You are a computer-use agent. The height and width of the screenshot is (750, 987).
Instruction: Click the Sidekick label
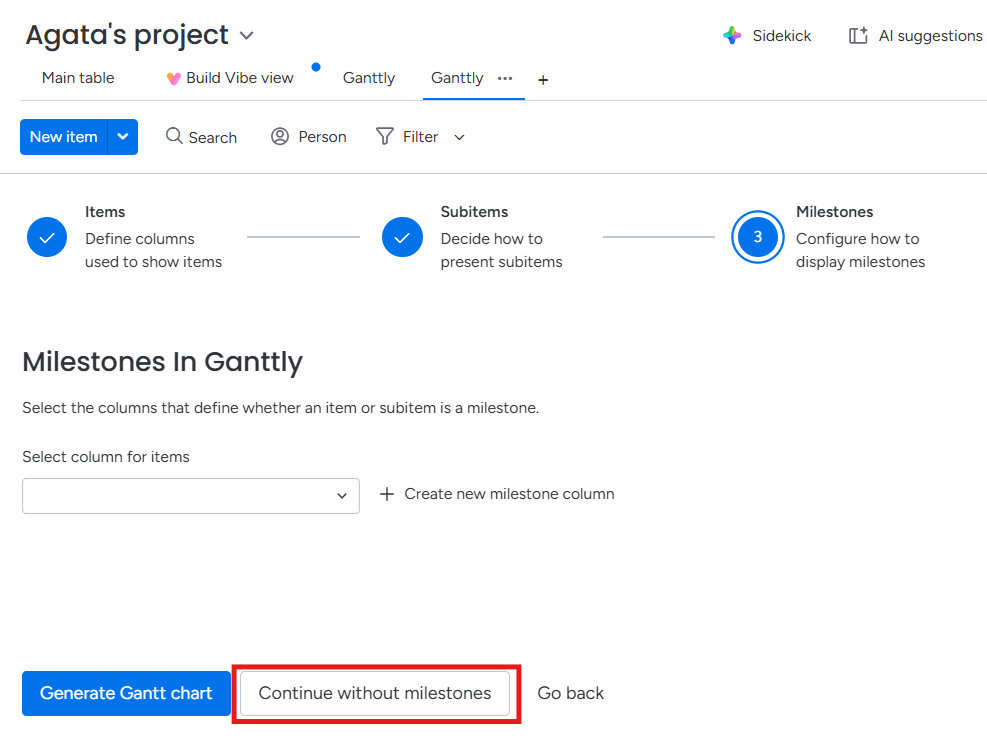point(782,36)
